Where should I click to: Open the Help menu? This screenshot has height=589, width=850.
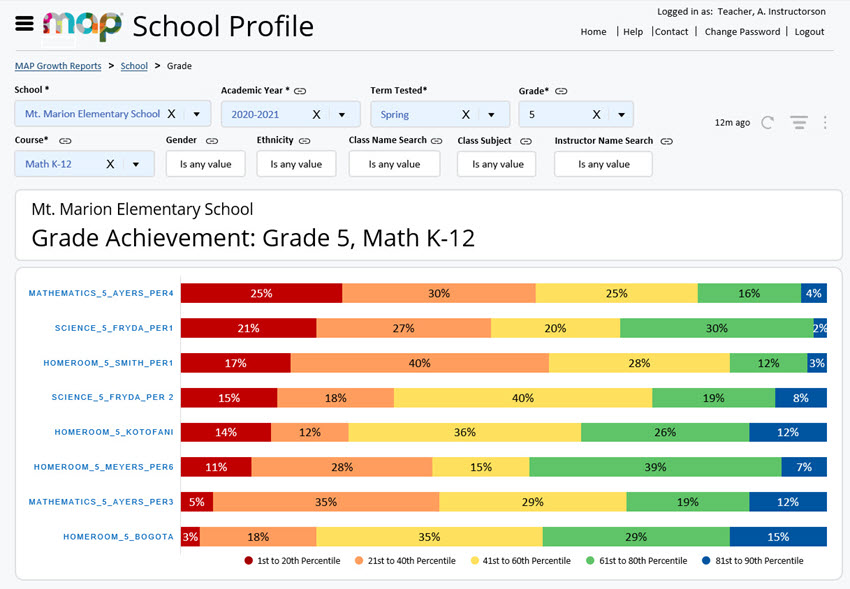(633, 31)
